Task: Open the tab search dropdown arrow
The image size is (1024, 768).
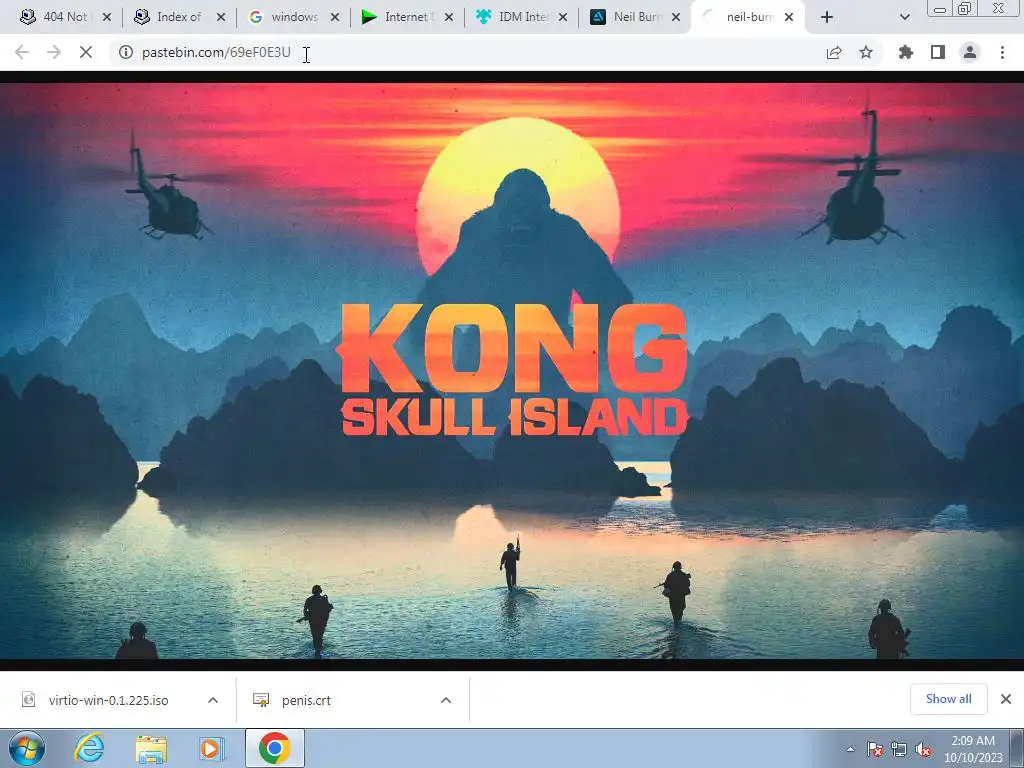Action: pyautogui.click(x=904, y=18)
